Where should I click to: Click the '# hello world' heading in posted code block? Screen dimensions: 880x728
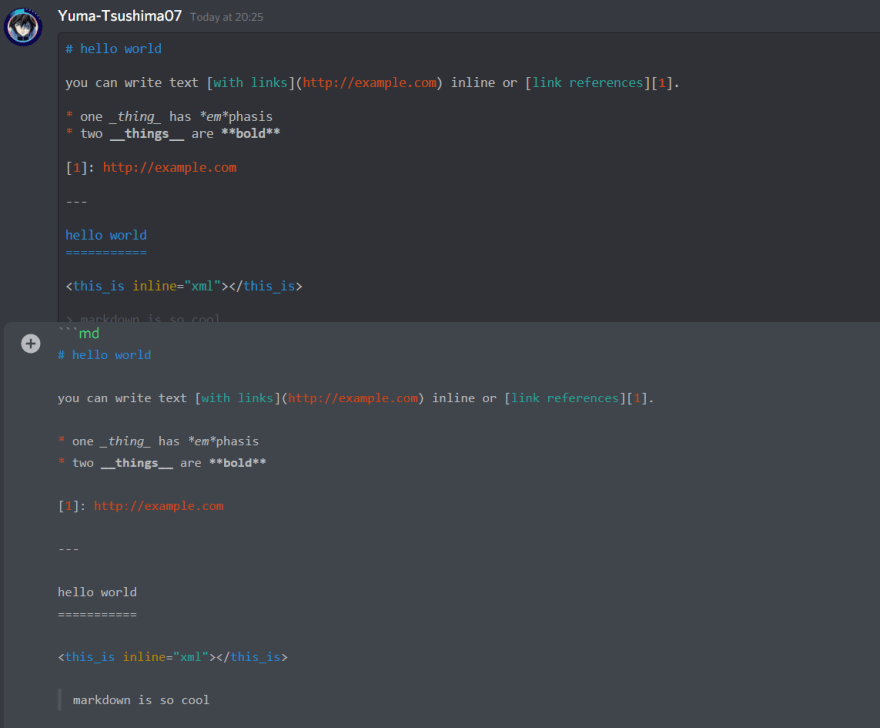113,49
